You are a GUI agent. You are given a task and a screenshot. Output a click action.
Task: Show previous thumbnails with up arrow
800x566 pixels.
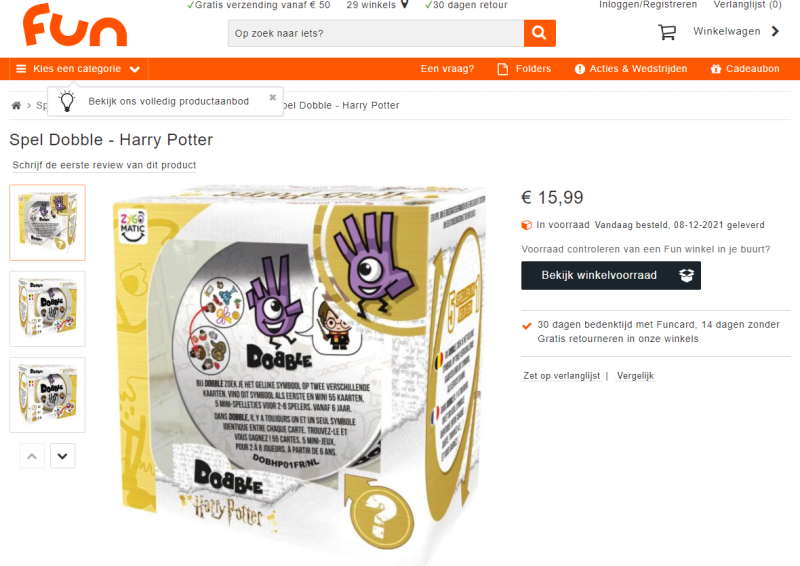32,456
